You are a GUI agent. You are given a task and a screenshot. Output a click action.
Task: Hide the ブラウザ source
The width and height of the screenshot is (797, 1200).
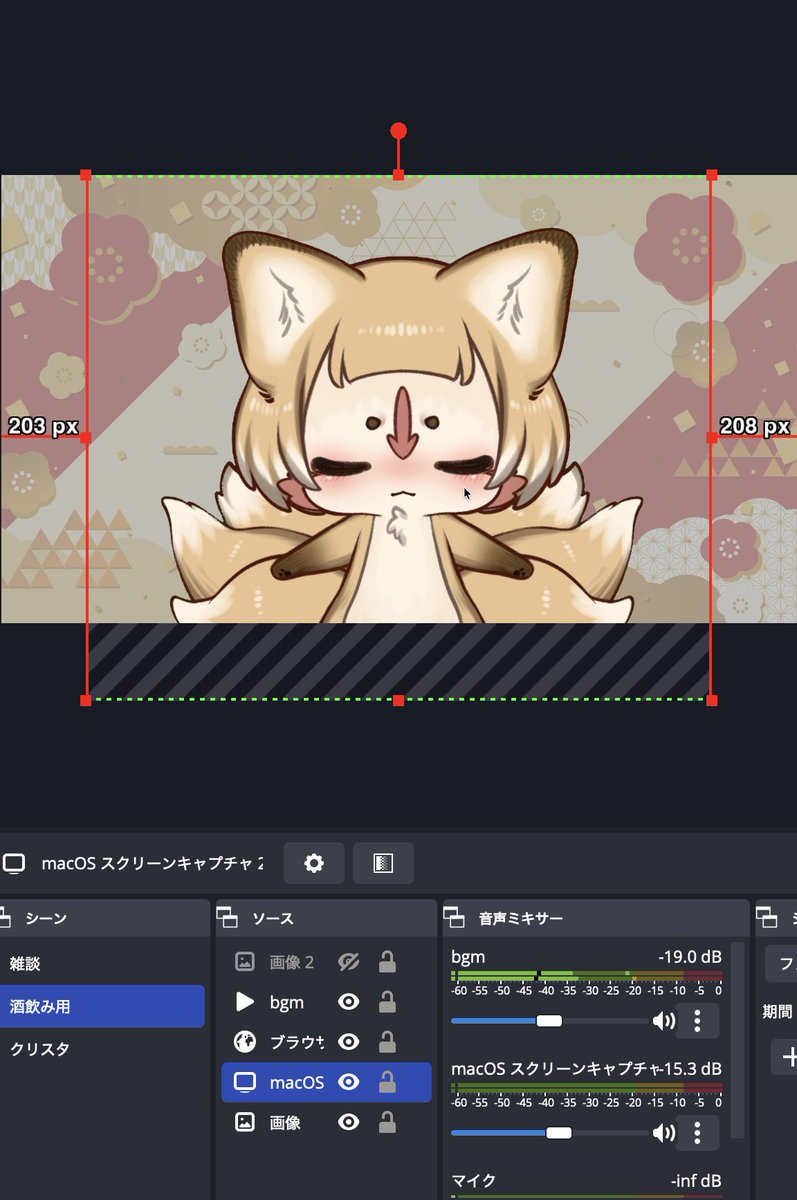[x=348, y=1042]
